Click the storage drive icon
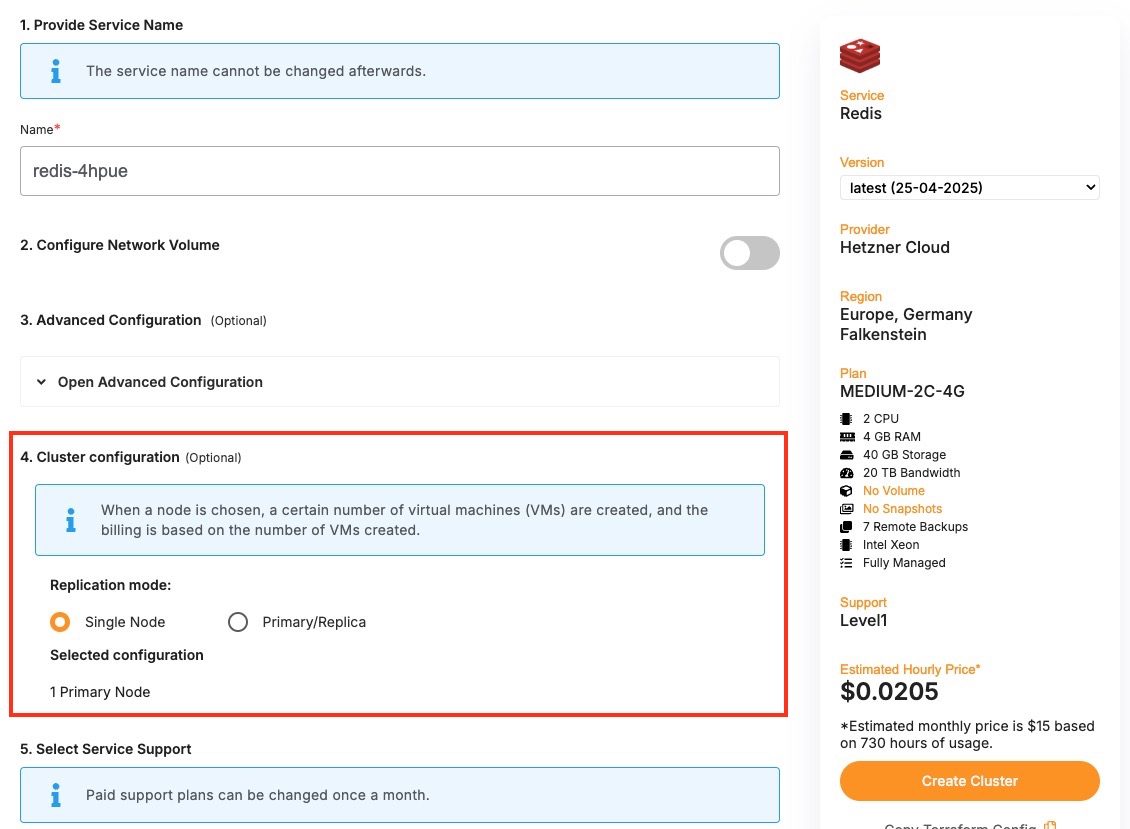 [846, 455]
